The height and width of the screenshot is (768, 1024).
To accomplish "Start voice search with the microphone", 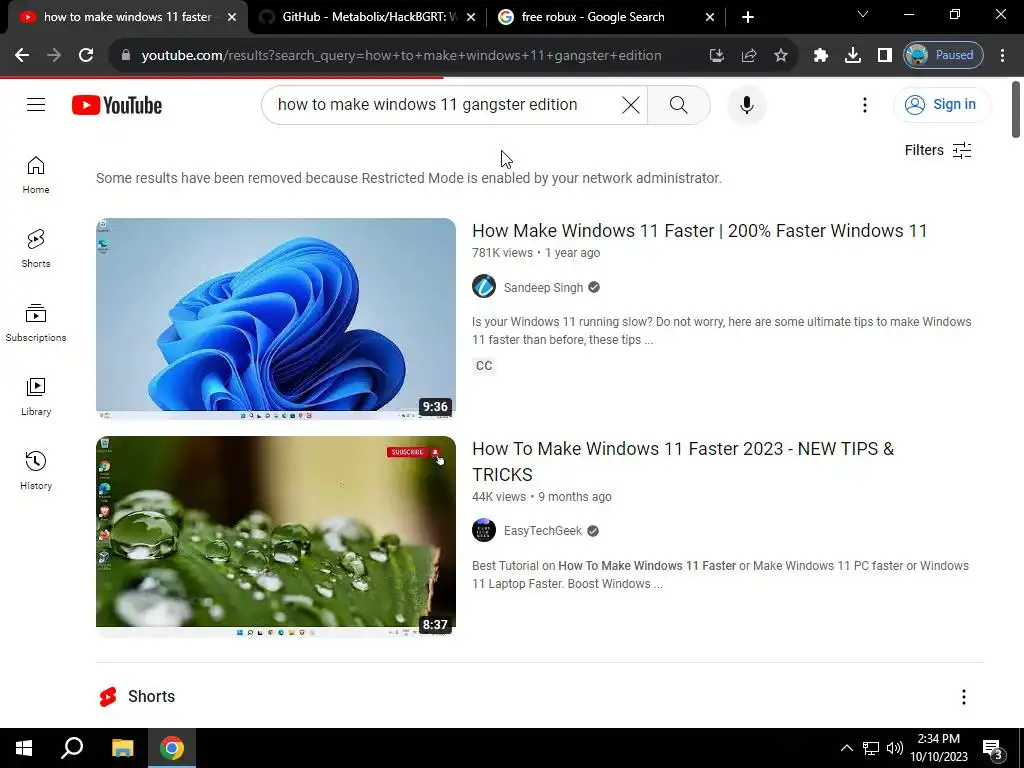I will click(x=746, y=104).
